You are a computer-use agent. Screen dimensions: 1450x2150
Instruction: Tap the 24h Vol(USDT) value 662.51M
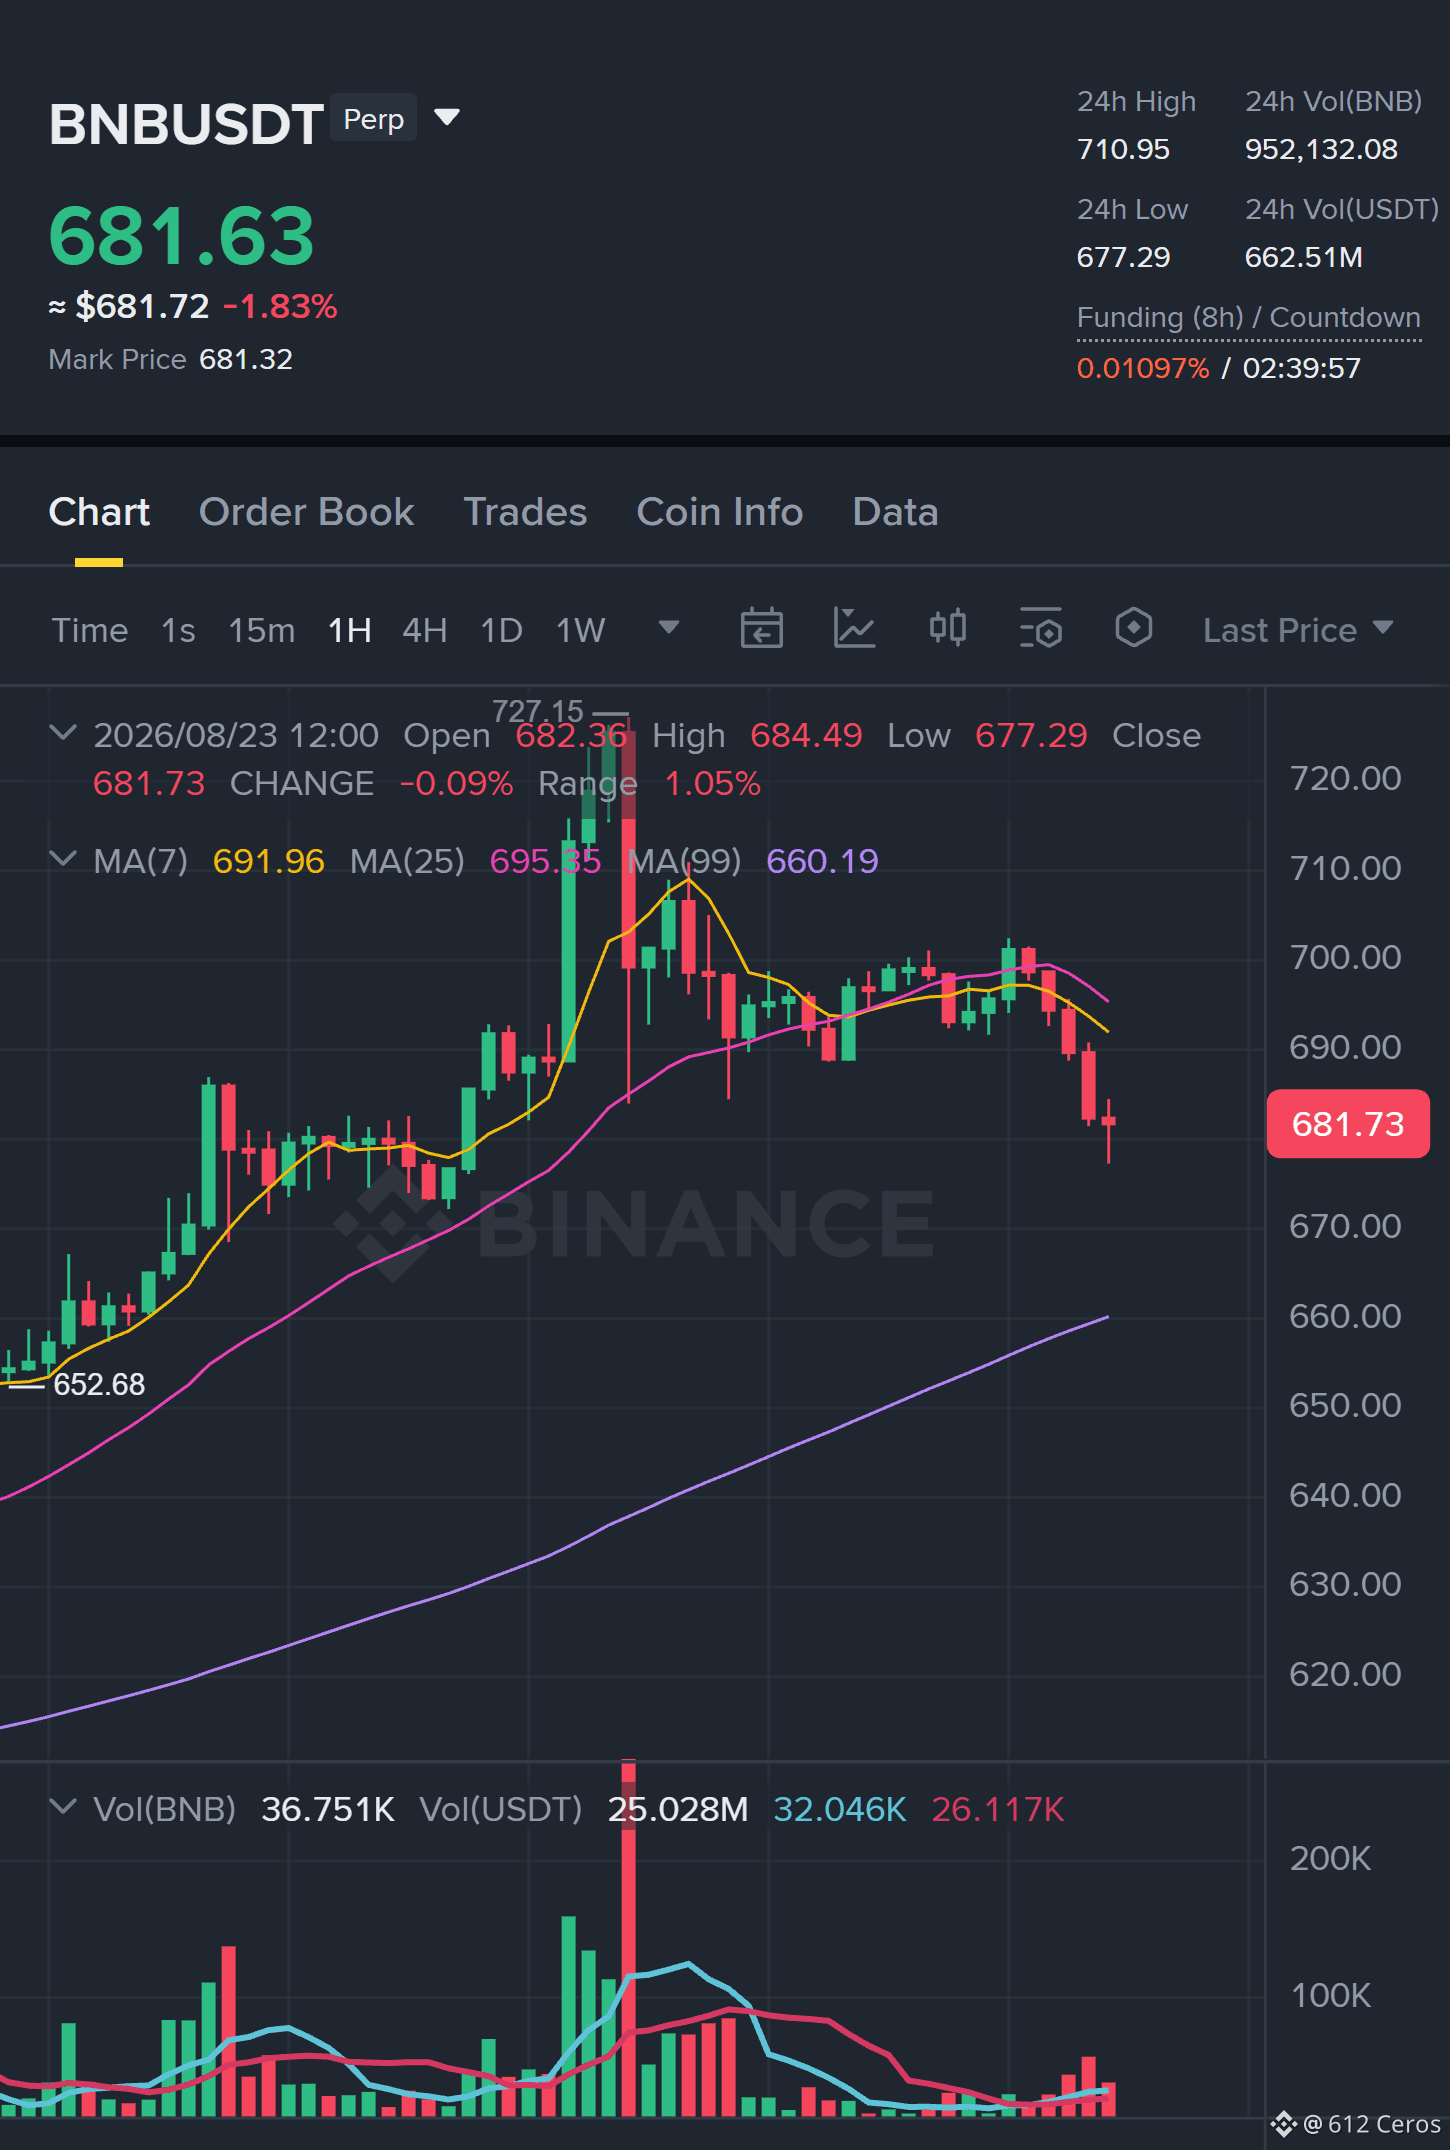click(x=1304, y=257)
